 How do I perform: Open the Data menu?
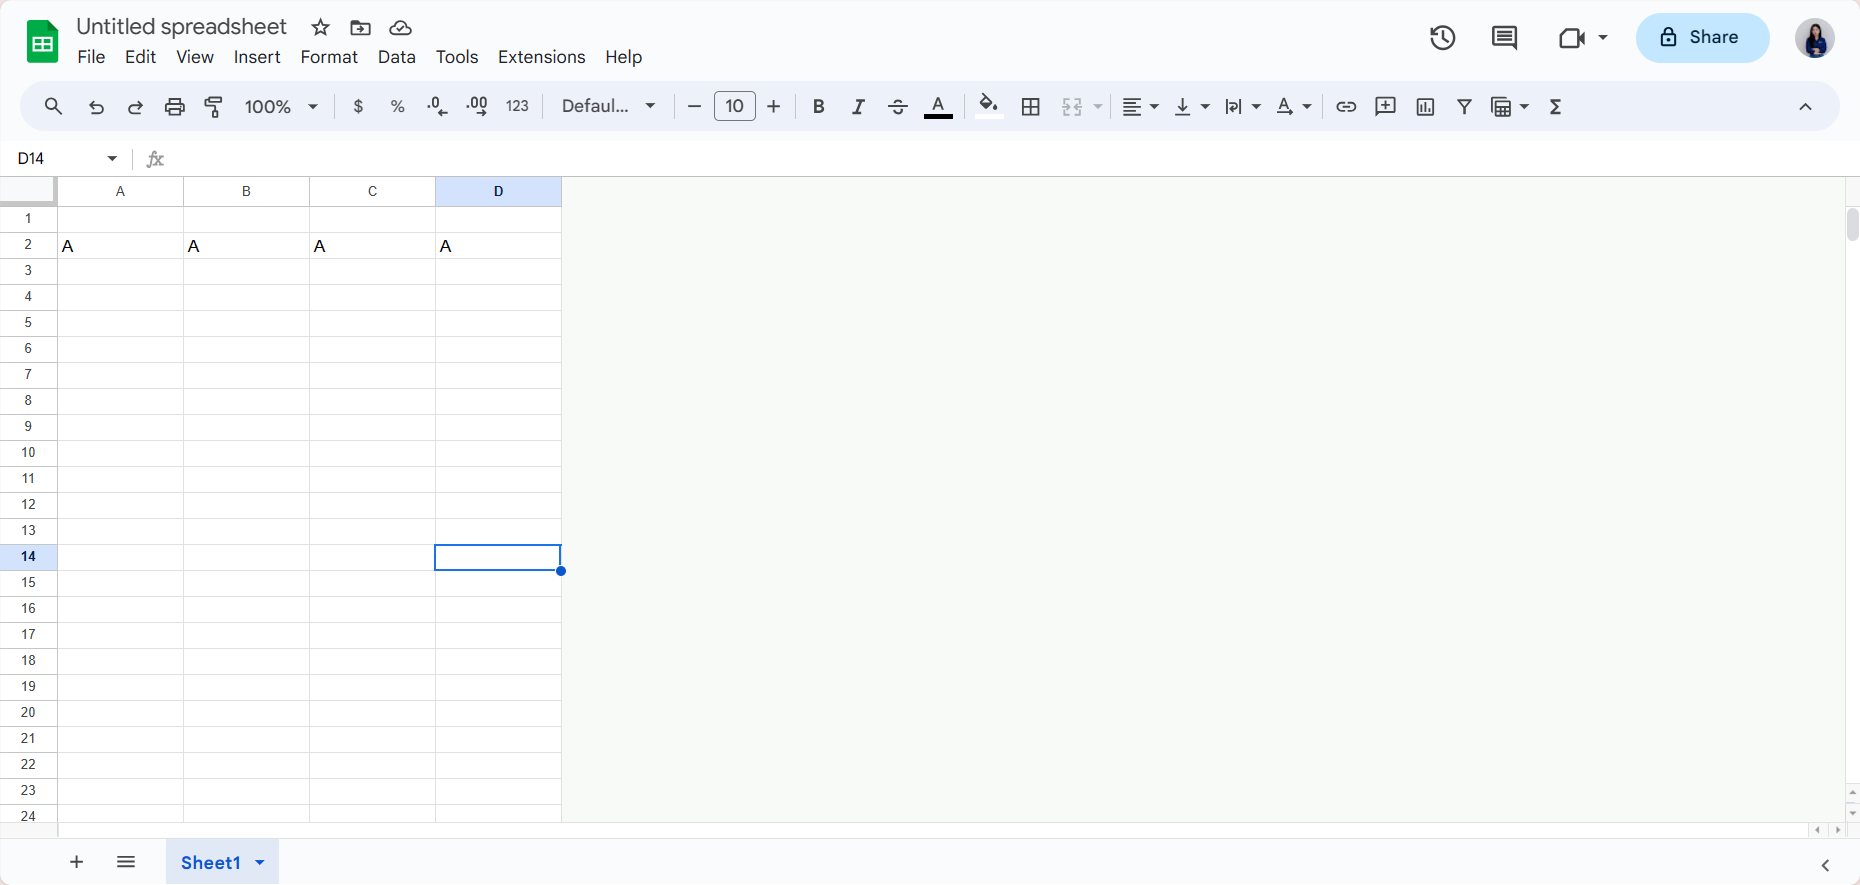(x=397, y=57)
